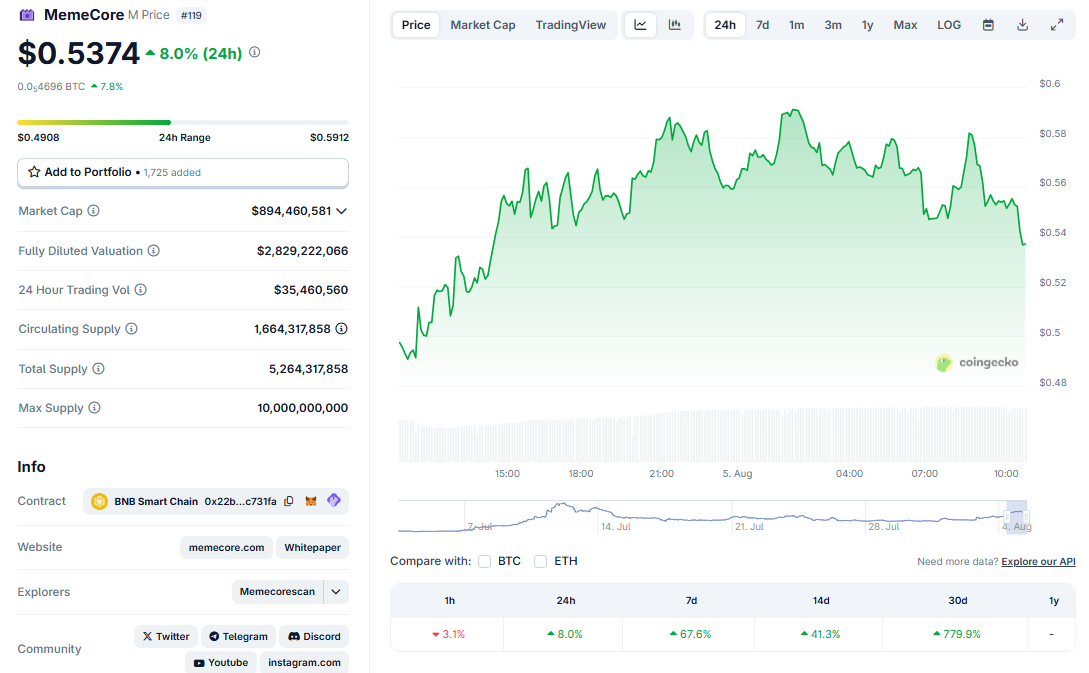Select the Max time range
The width and height of the screenshot is (1089, 673).
(905, 25)
